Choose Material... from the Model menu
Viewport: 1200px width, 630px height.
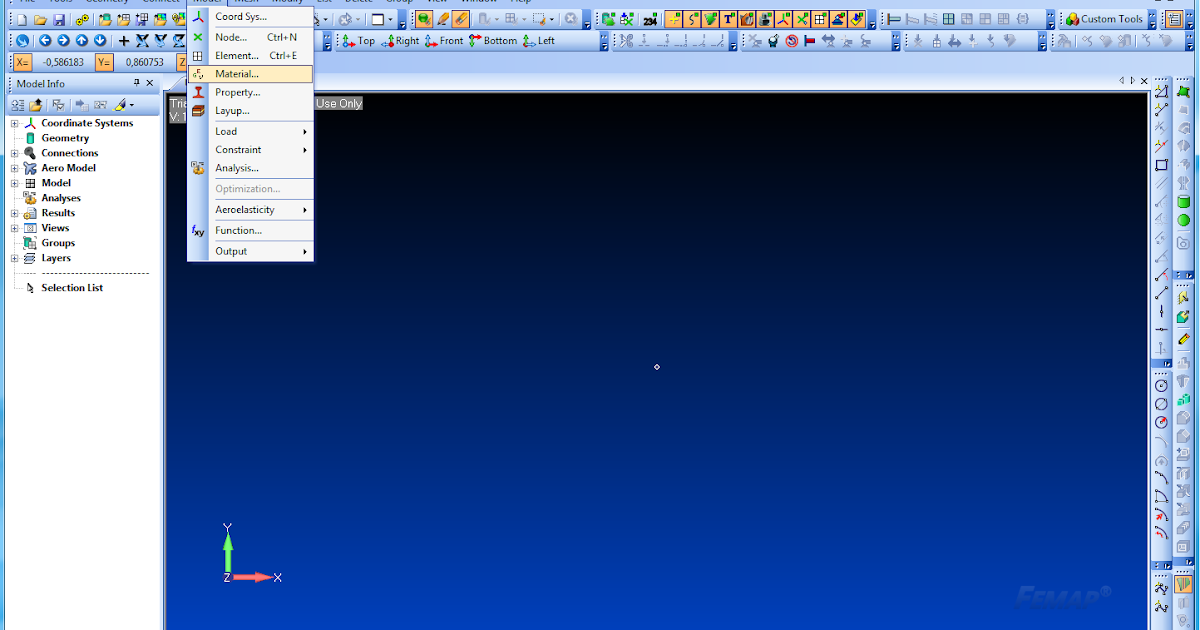(238, 73)
